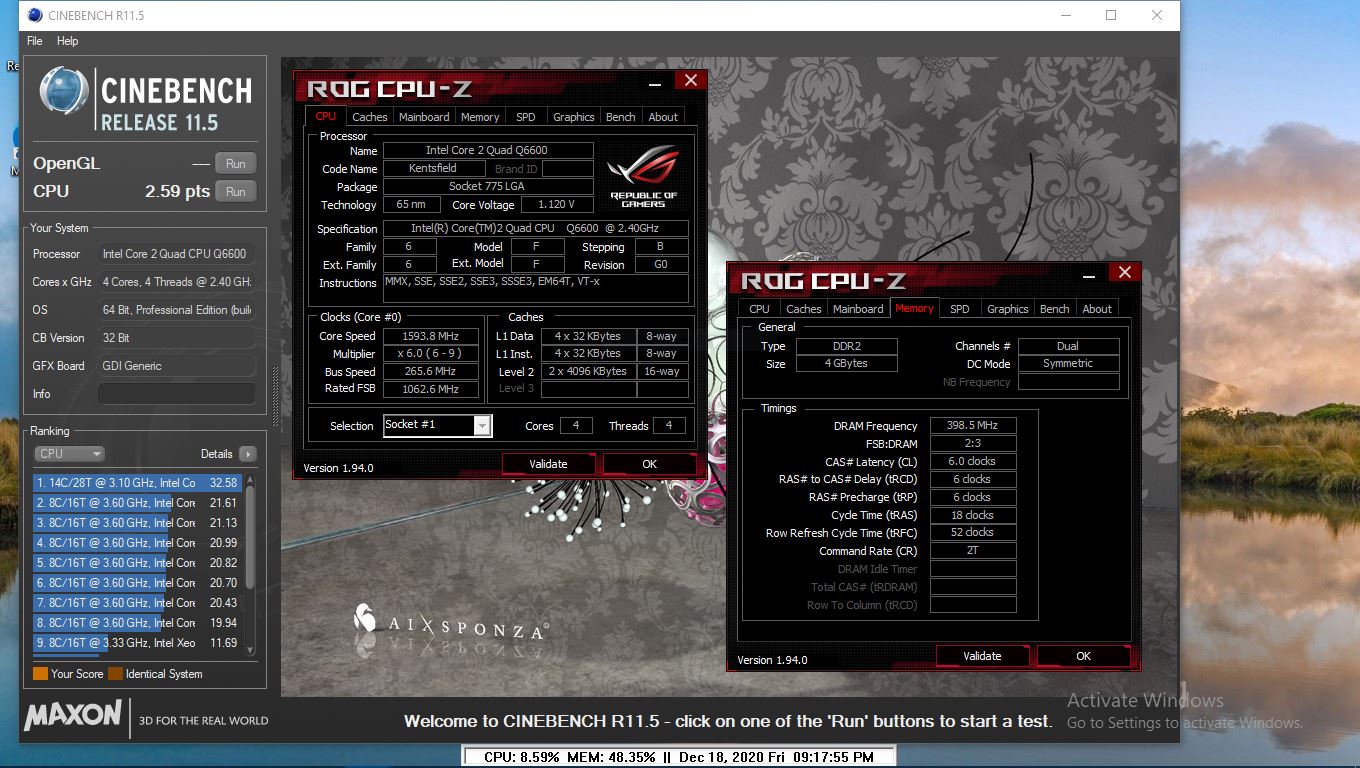The image size is (1360, 768).
Task: Open About tab in Memory CPU-Z window
Action: (1097, 309)
